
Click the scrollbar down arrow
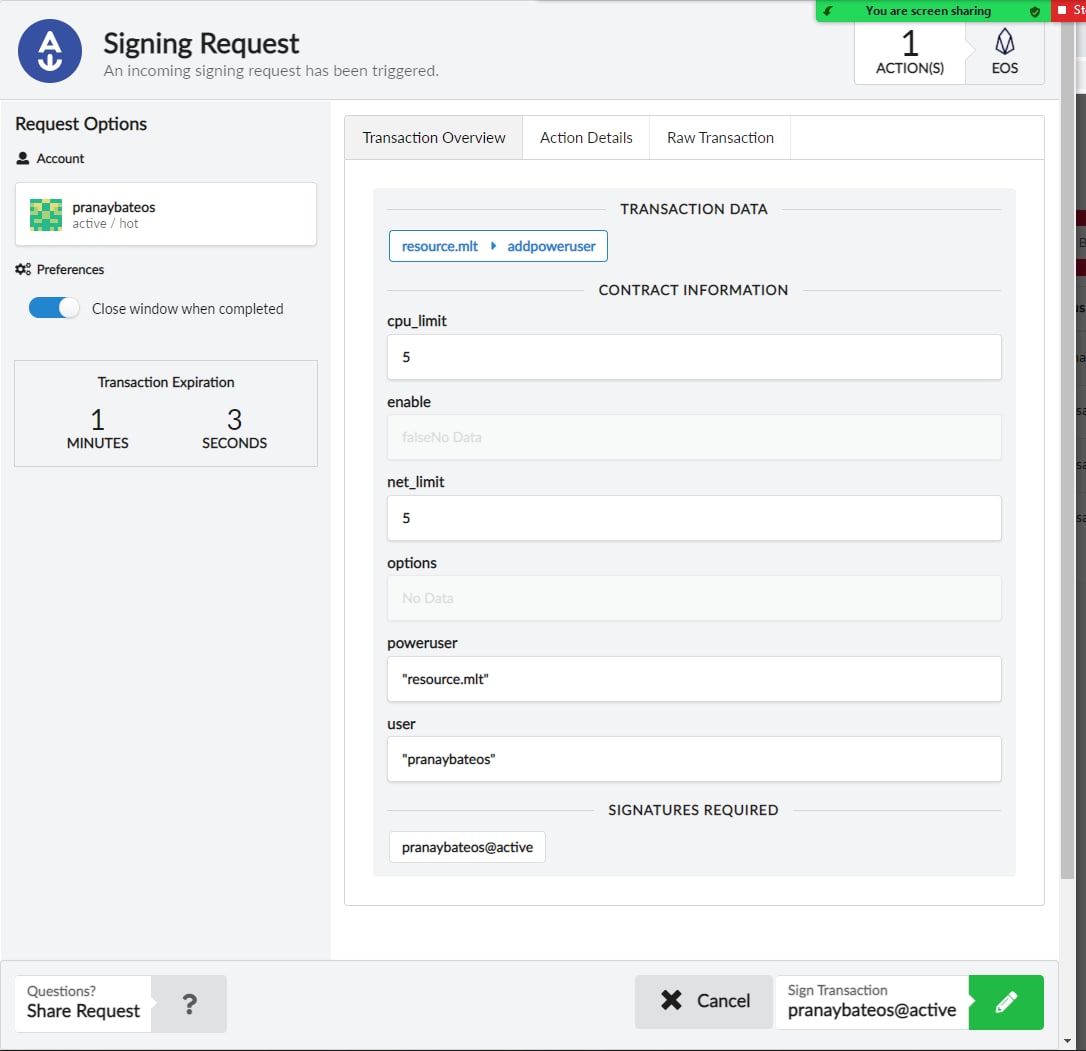[x=1067, y=1041]
